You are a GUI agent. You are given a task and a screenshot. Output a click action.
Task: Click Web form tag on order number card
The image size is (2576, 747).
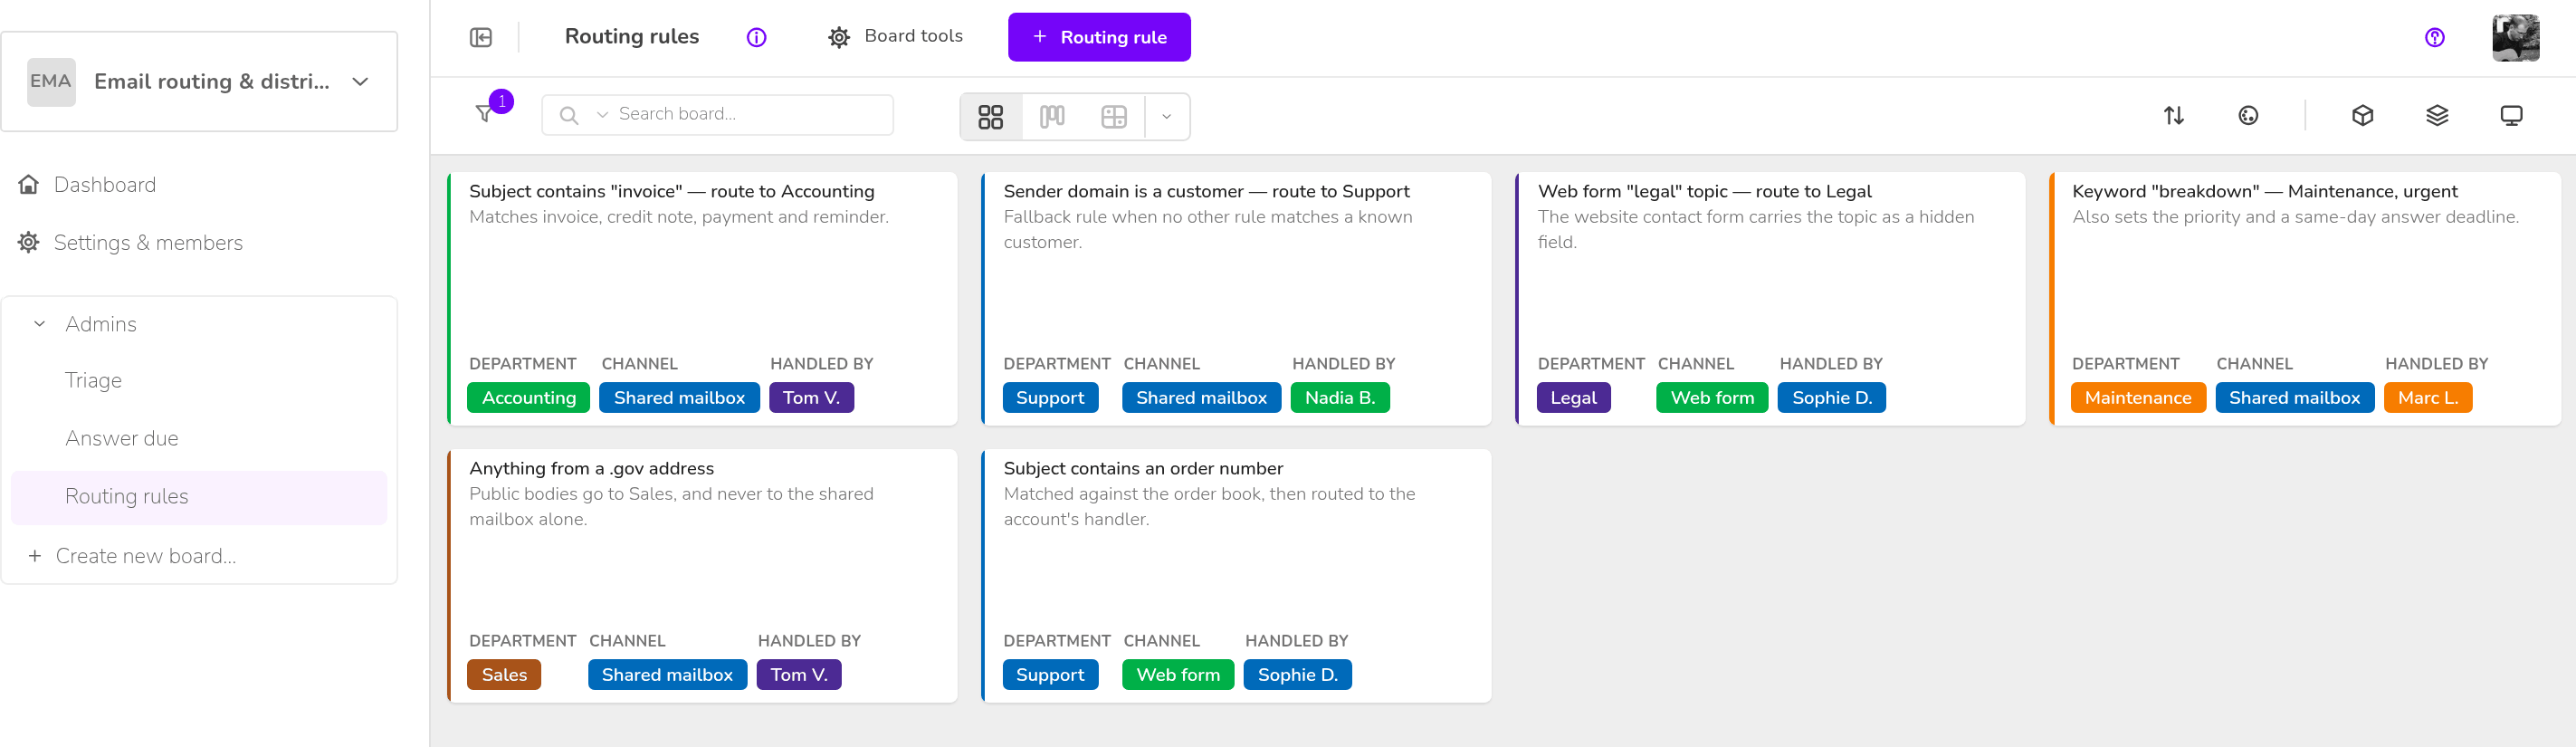pos(1178,675)
